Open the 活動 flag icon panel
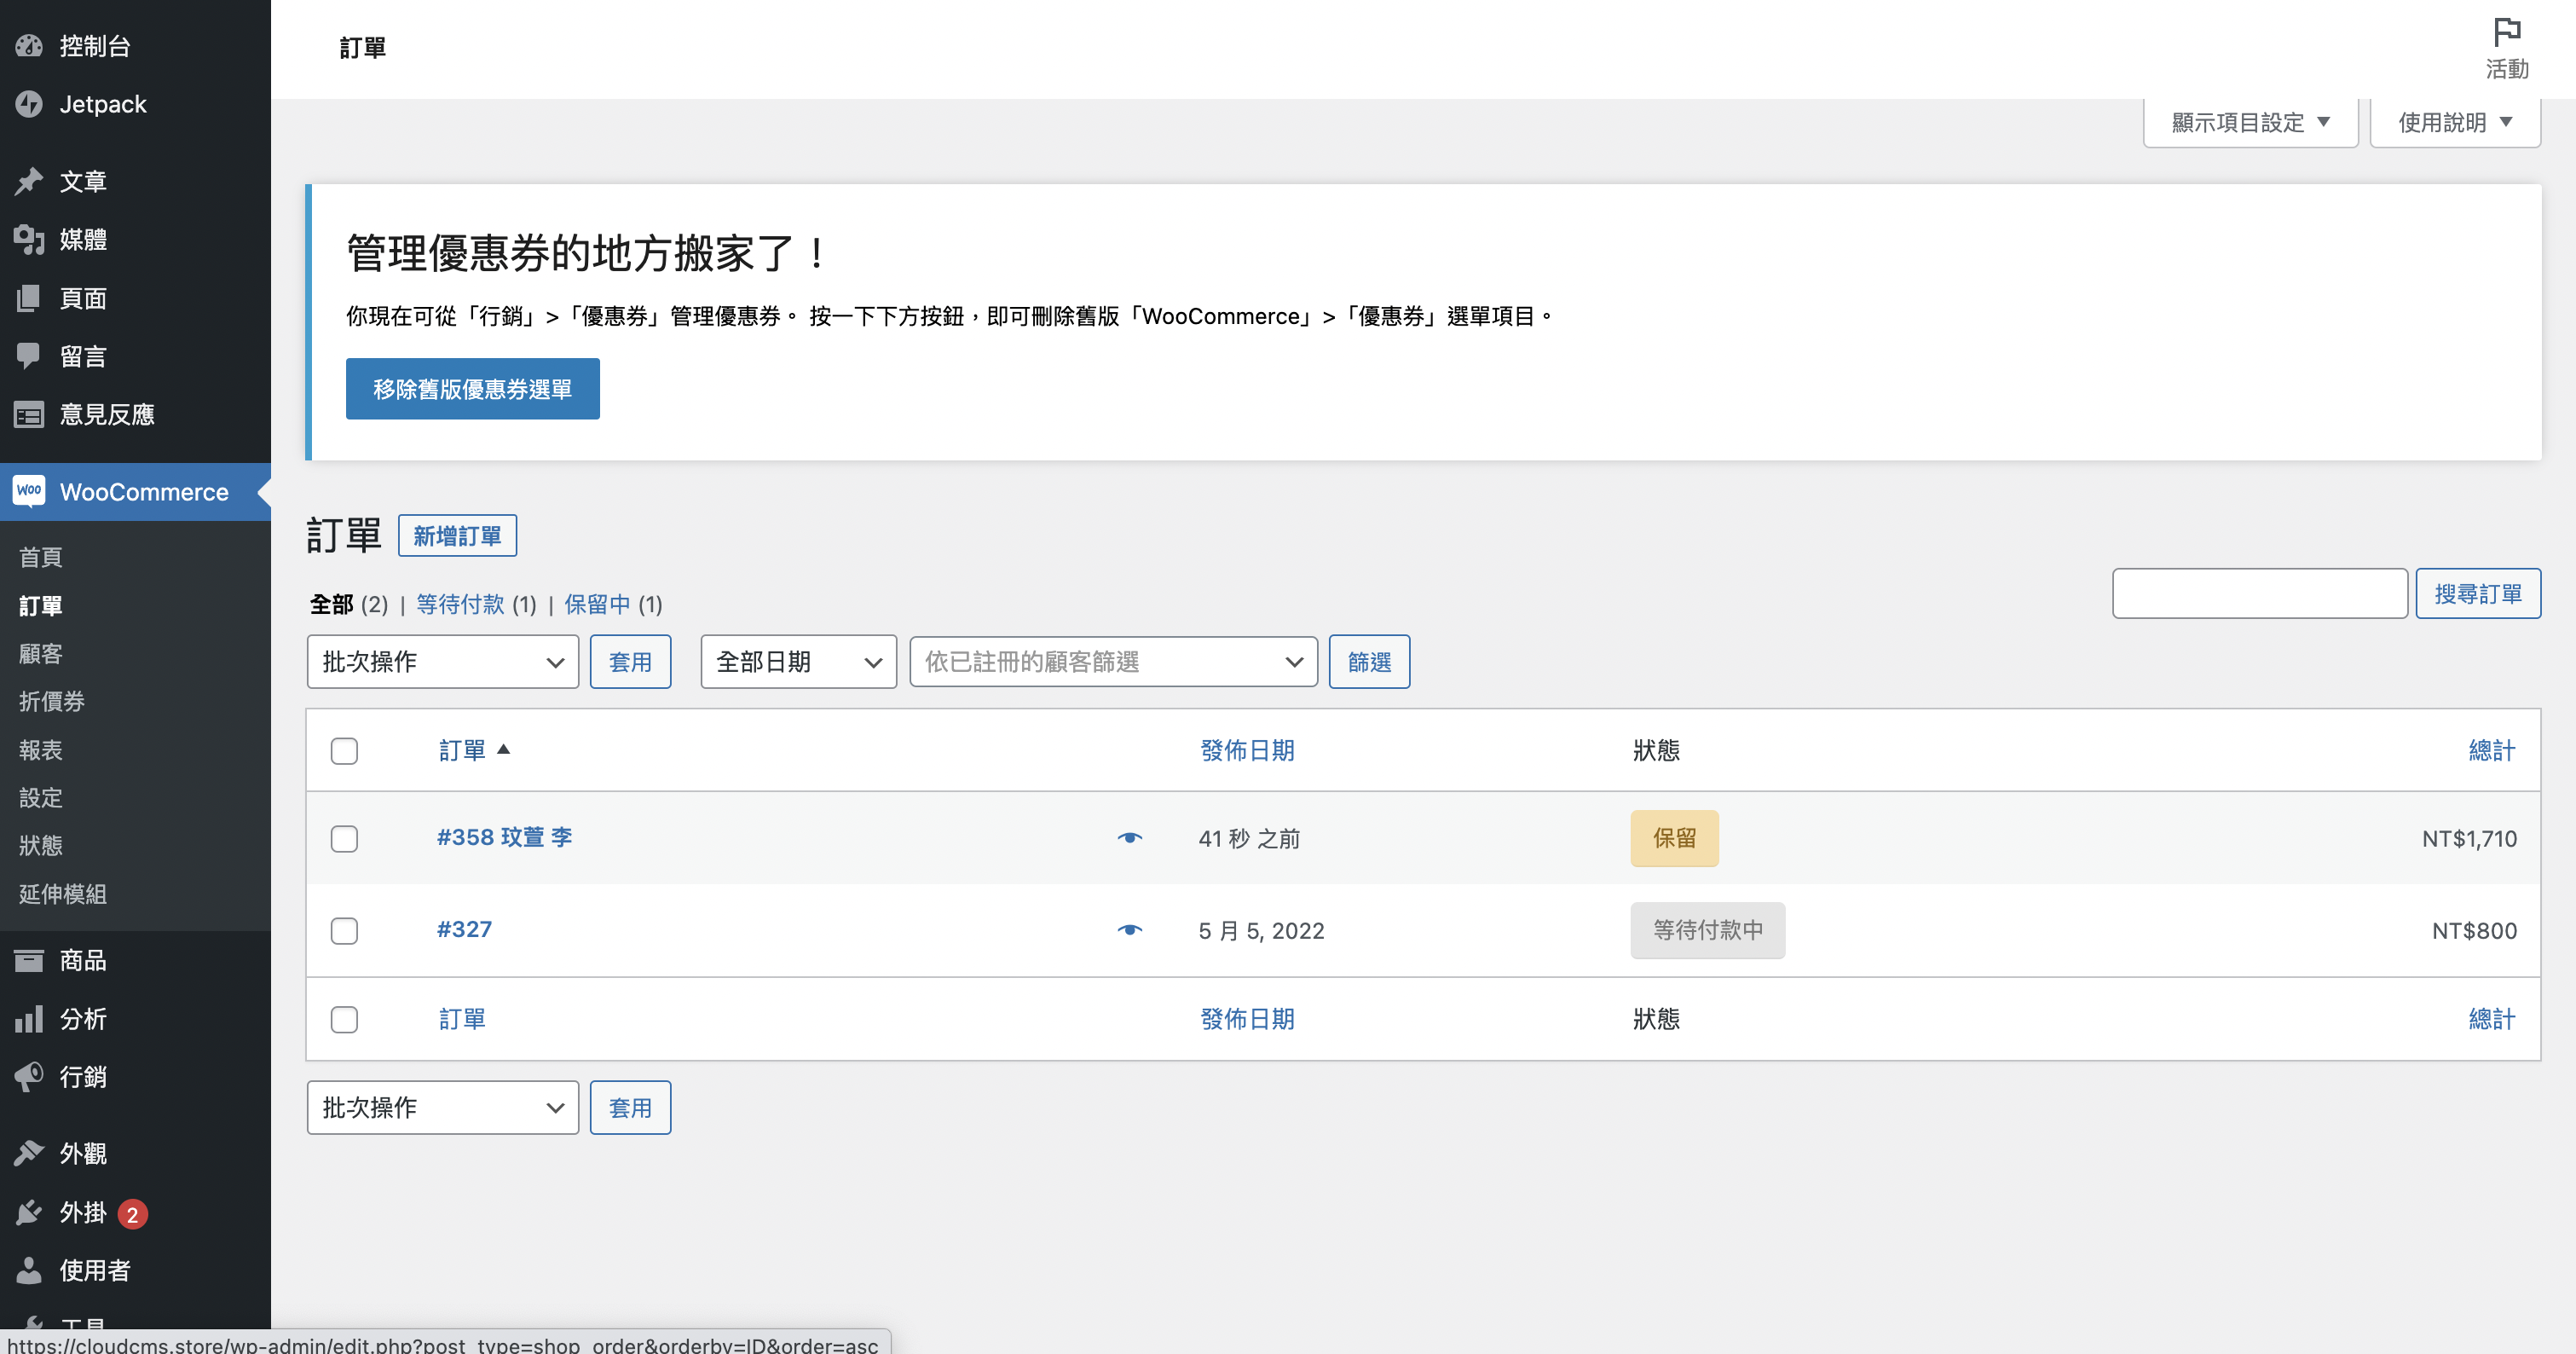 [2506, 33]
